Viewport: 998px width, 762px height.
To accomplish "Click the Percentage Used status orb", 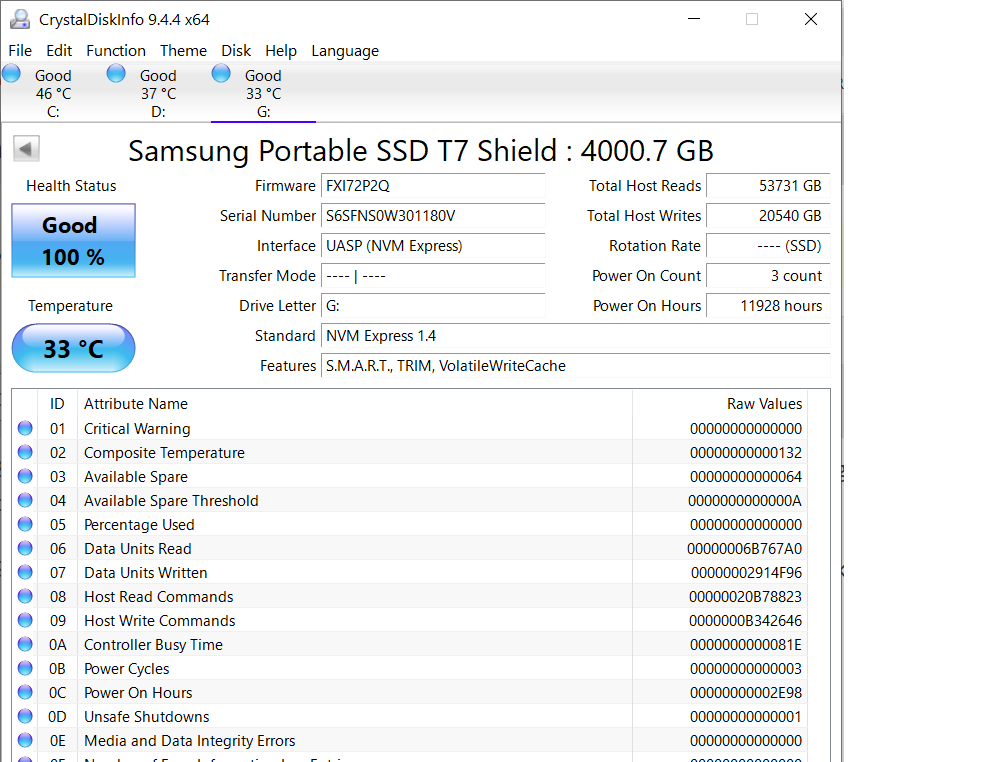I will (x=25, y=524).
